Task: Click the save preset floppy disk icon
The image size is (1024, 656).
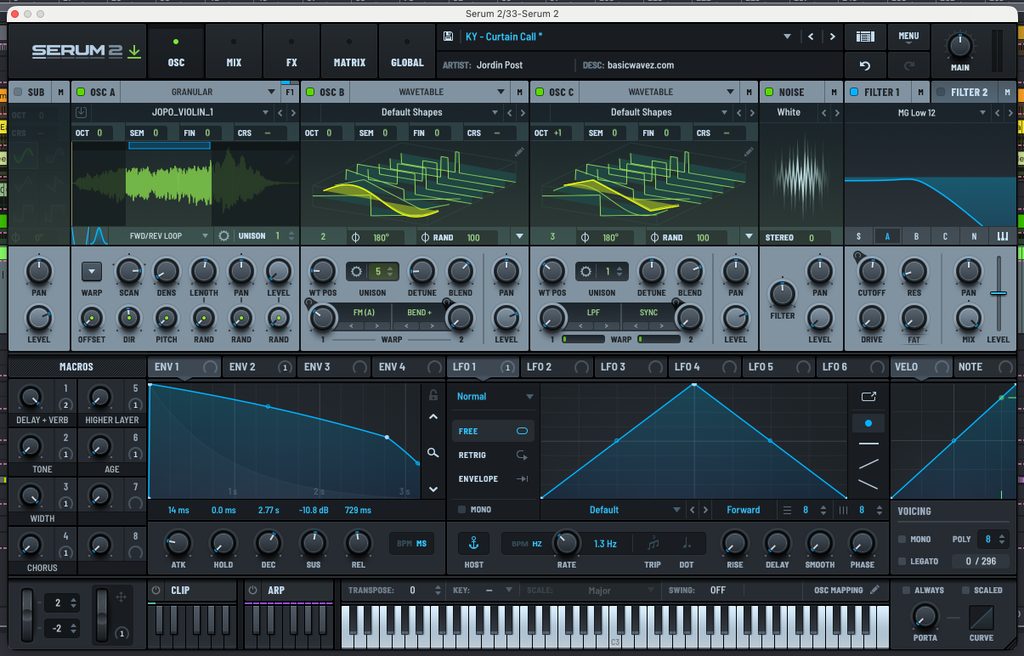Action: coord(448,37)
